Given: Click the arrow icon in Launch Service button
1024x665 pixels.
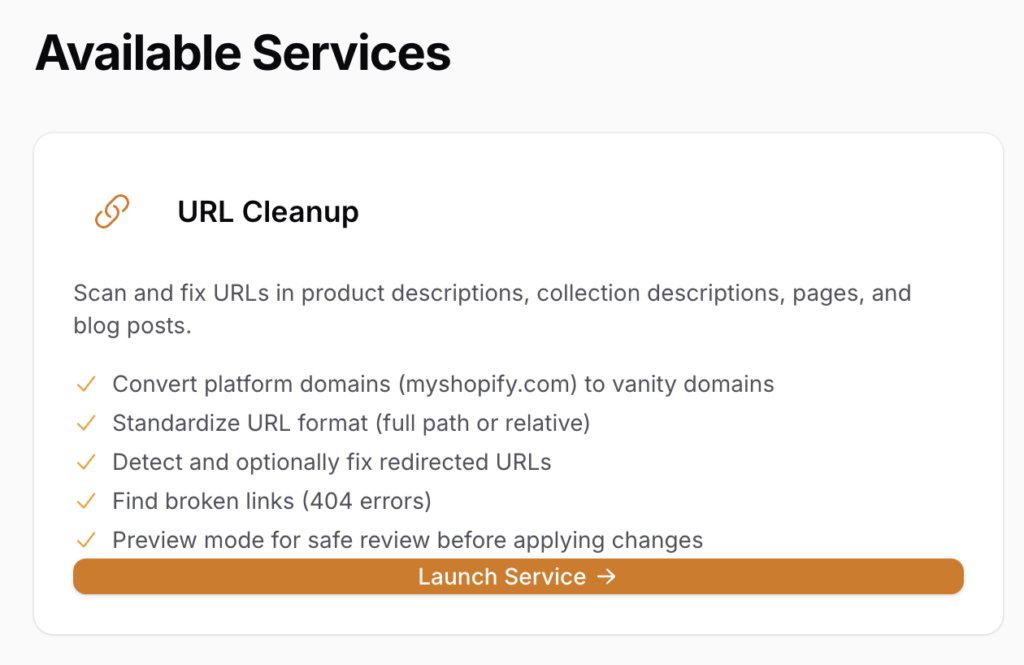Looking at the screenshot, I should 606,577.
